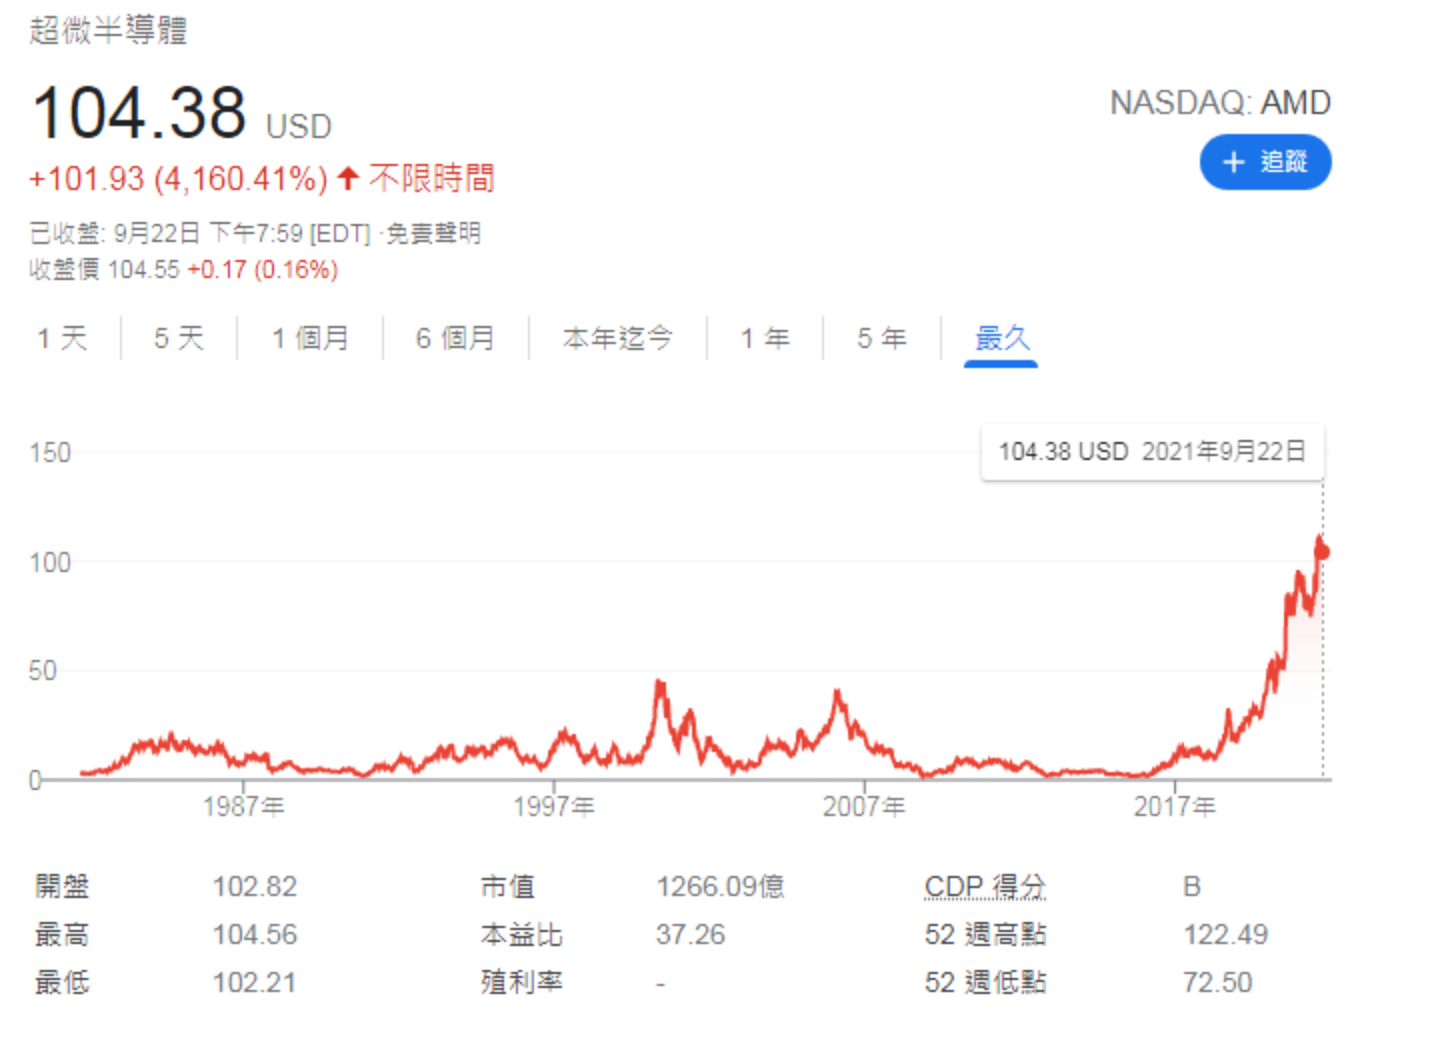Click the 超微半導體 company name heading
The image size is (1430, 1056).
(x=108, y=30)
